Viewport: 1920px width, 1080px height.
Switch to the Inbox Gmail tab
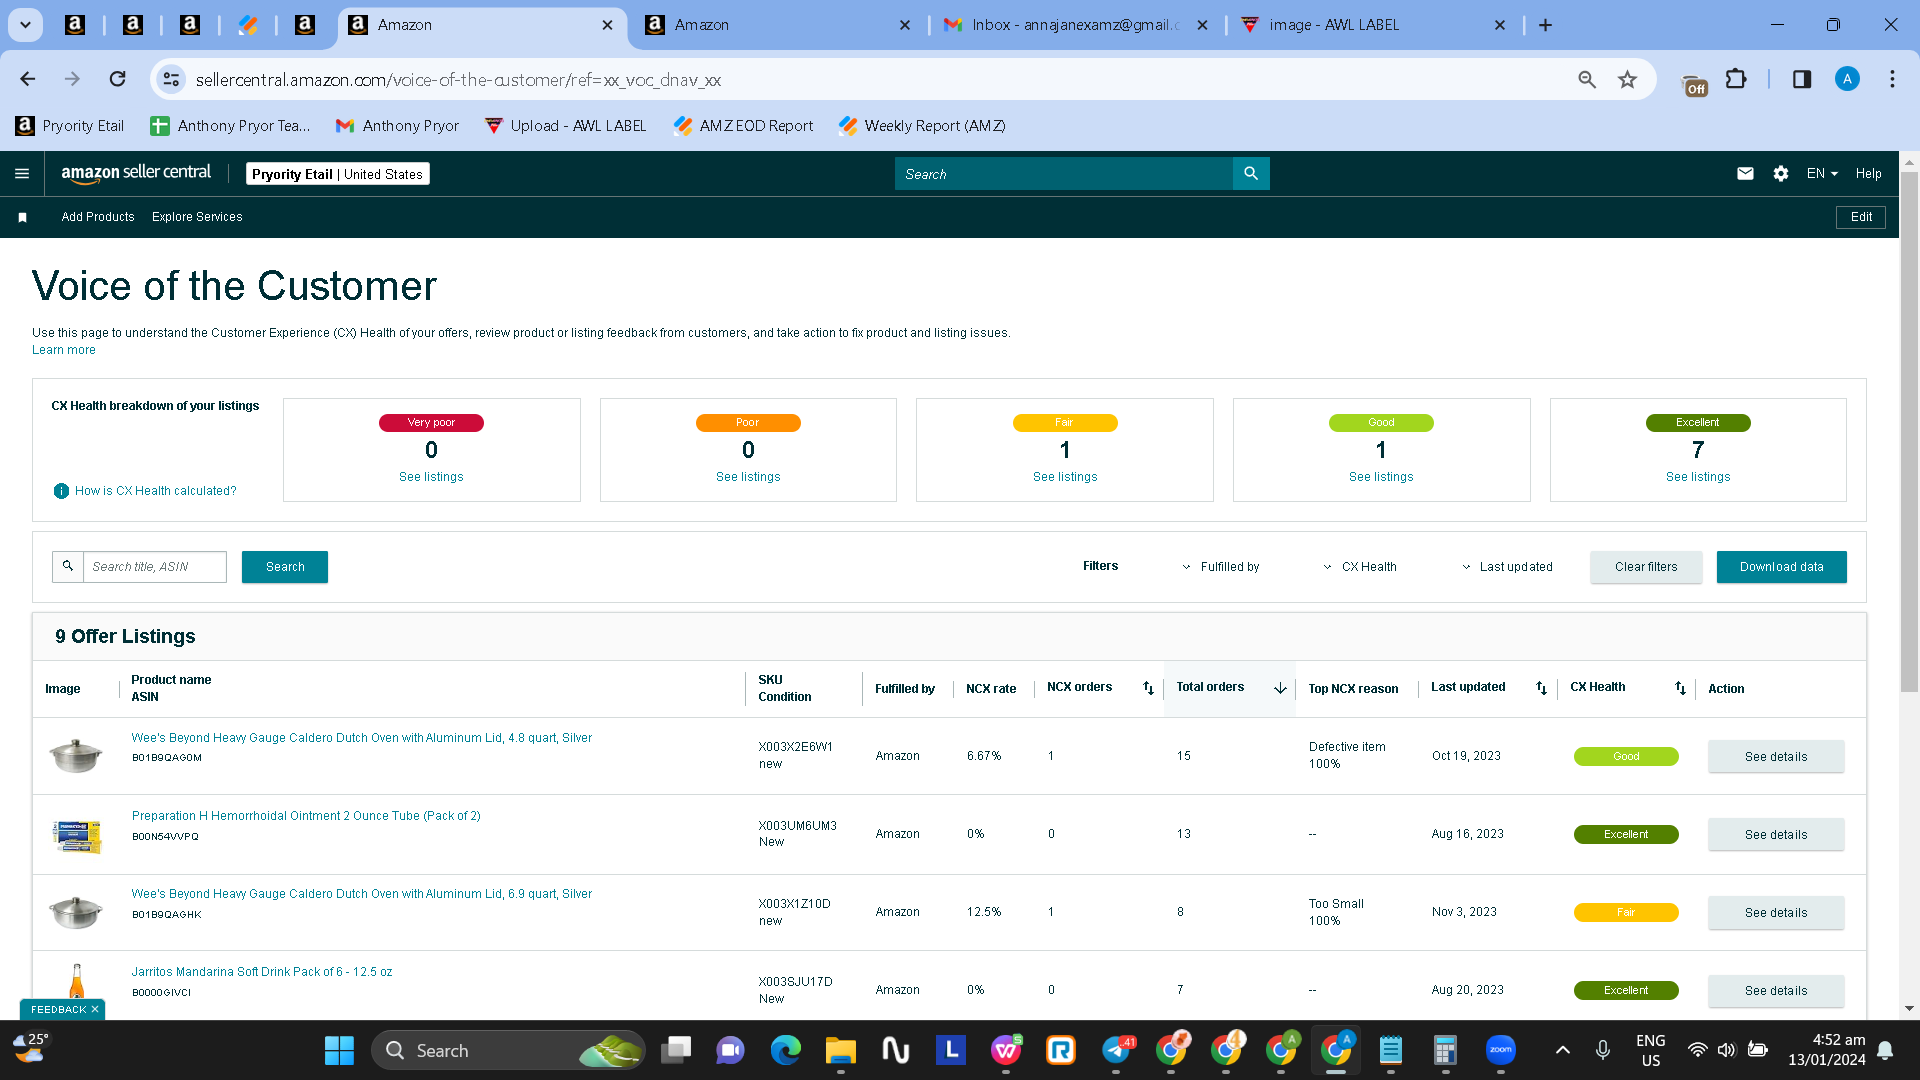1074,25
